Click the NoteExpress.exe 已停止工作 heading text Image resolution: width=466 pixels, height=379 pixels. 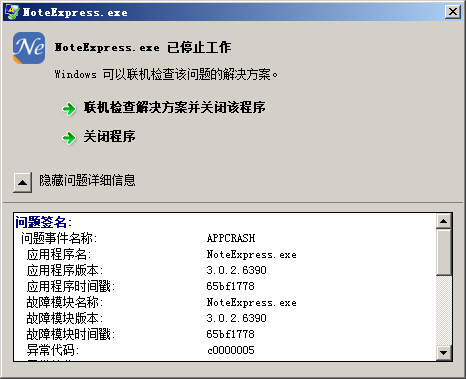(143, 47)
